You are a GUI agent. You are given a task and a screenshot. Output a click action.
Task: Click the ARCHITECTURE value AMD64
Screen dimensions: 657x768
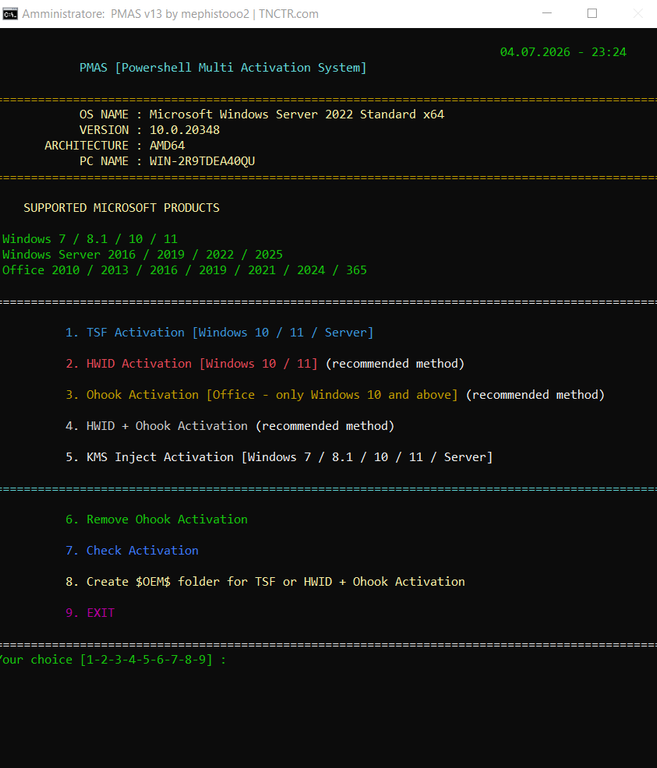click(x=167, y=145)
